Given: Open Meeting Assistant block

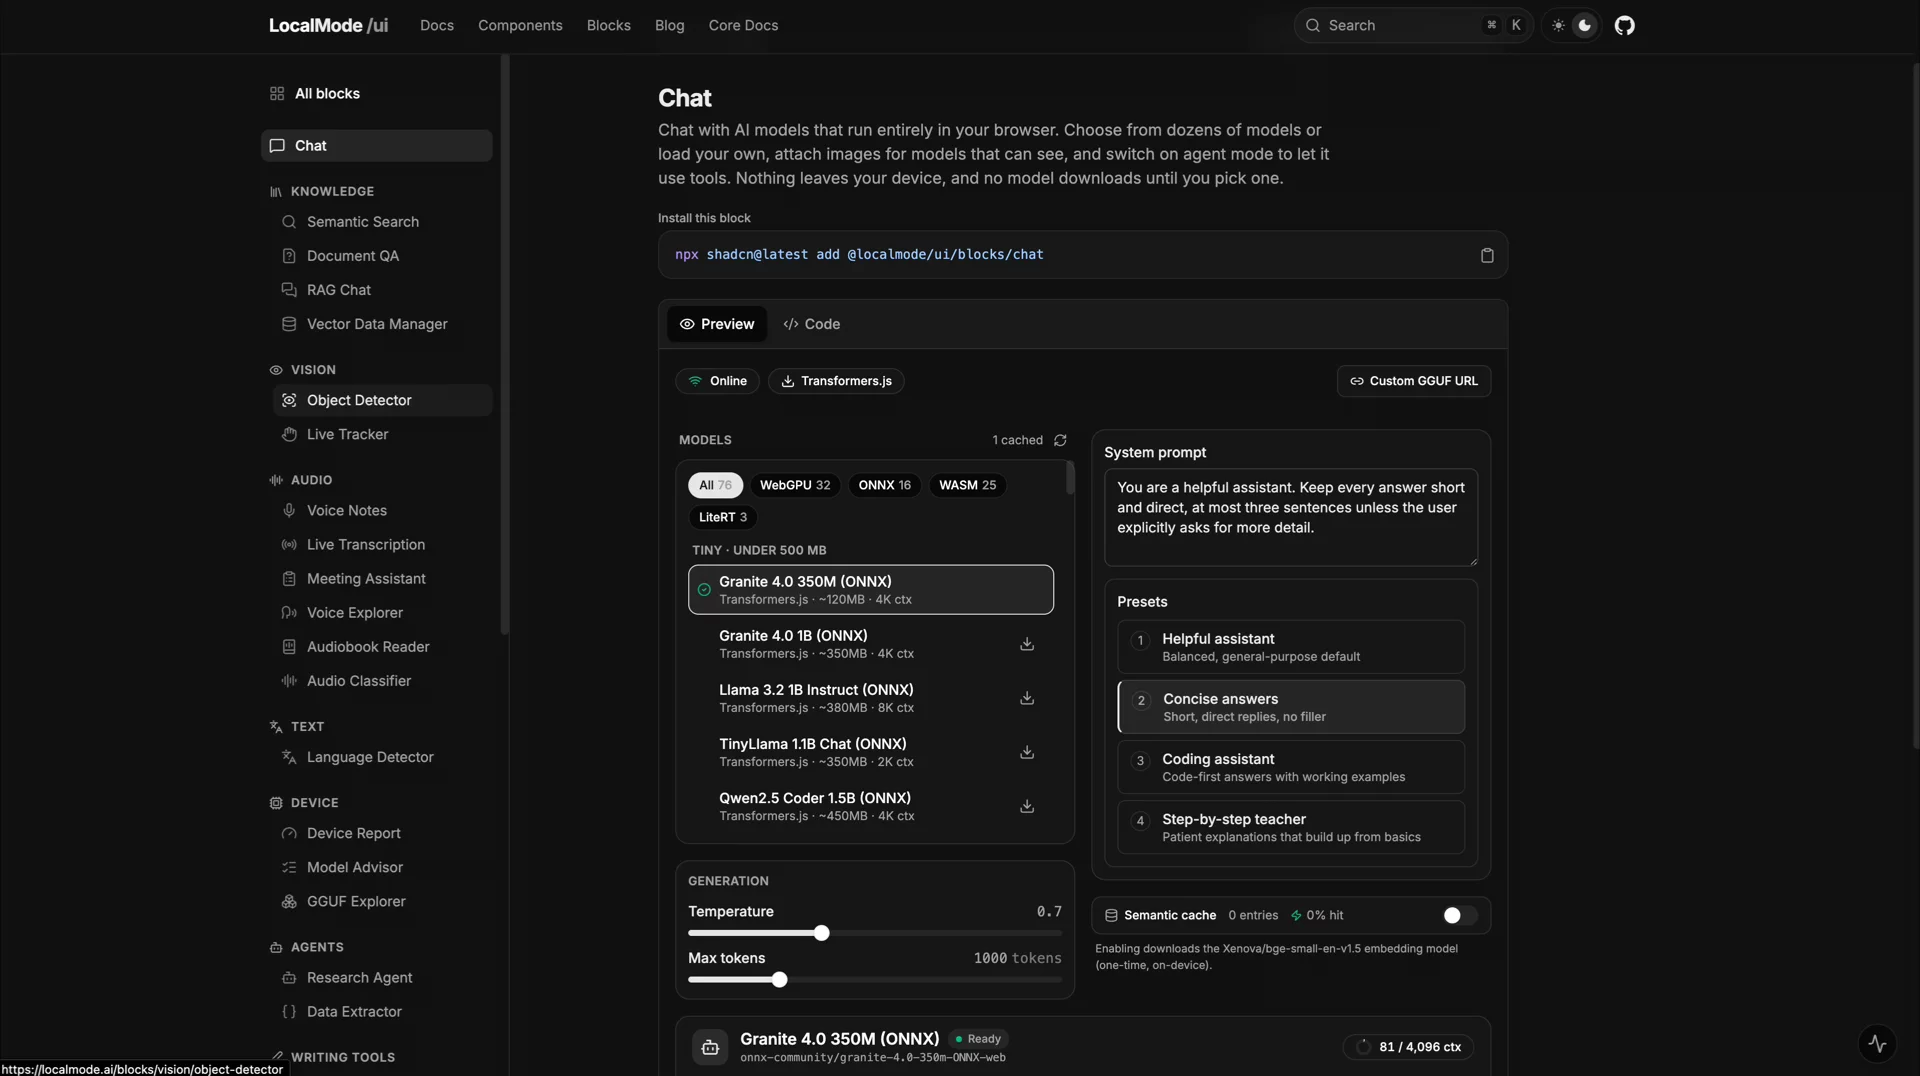Looking at the screenshot, I should pos(382,578).
